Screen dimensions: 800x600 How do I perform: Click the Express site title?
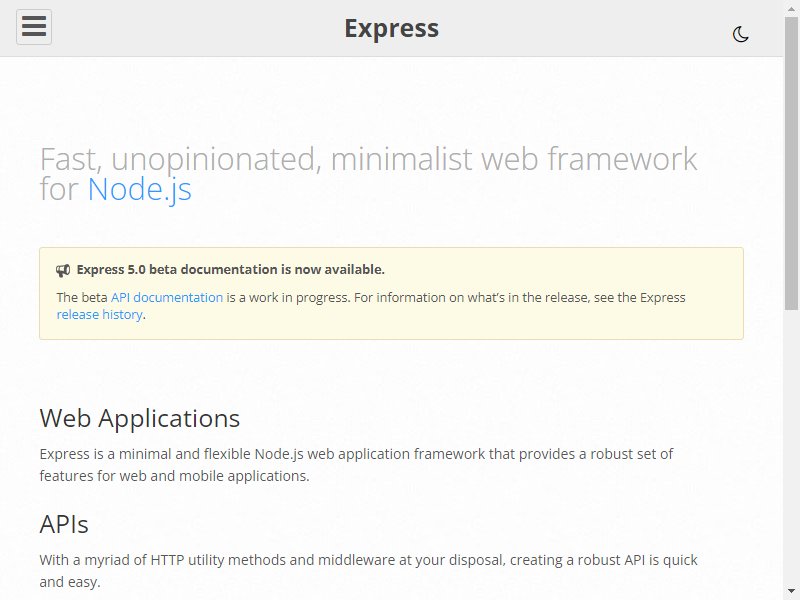pyautogui.click(x=391, y=28)
